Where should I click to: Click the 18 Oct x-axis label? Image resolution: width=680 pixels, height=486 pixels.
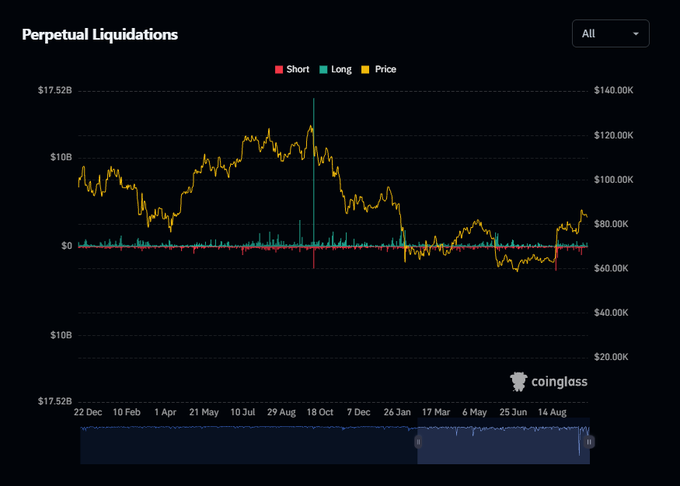[320, 412]
